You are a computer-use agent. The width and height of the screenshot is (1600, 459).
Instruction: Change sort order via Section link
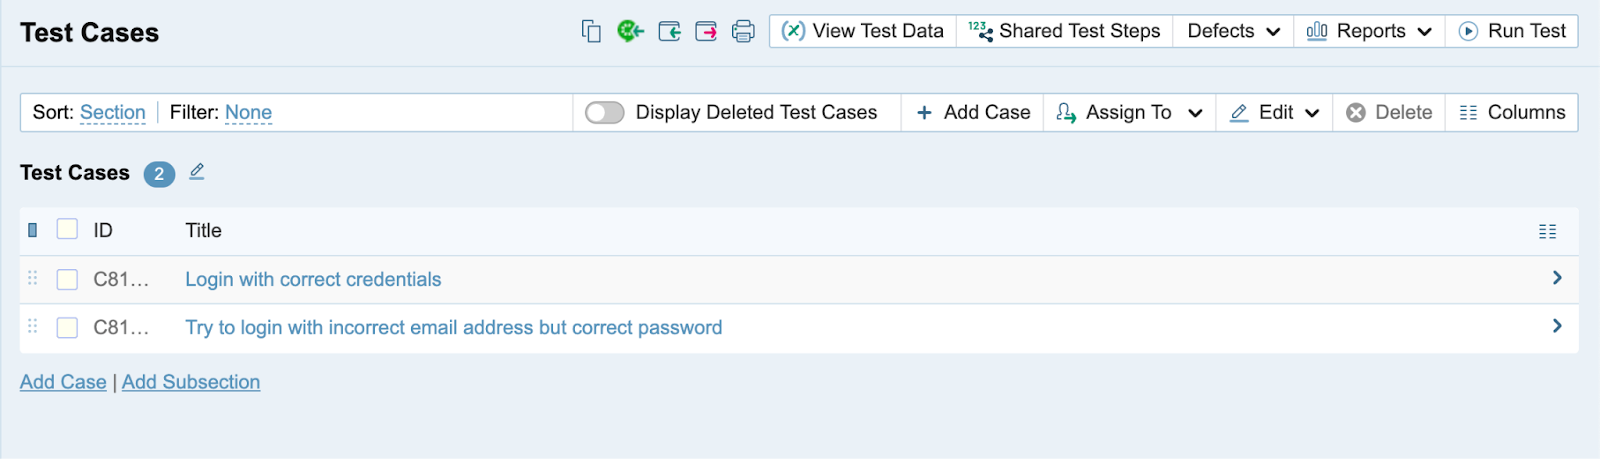[x=113, y=113]
